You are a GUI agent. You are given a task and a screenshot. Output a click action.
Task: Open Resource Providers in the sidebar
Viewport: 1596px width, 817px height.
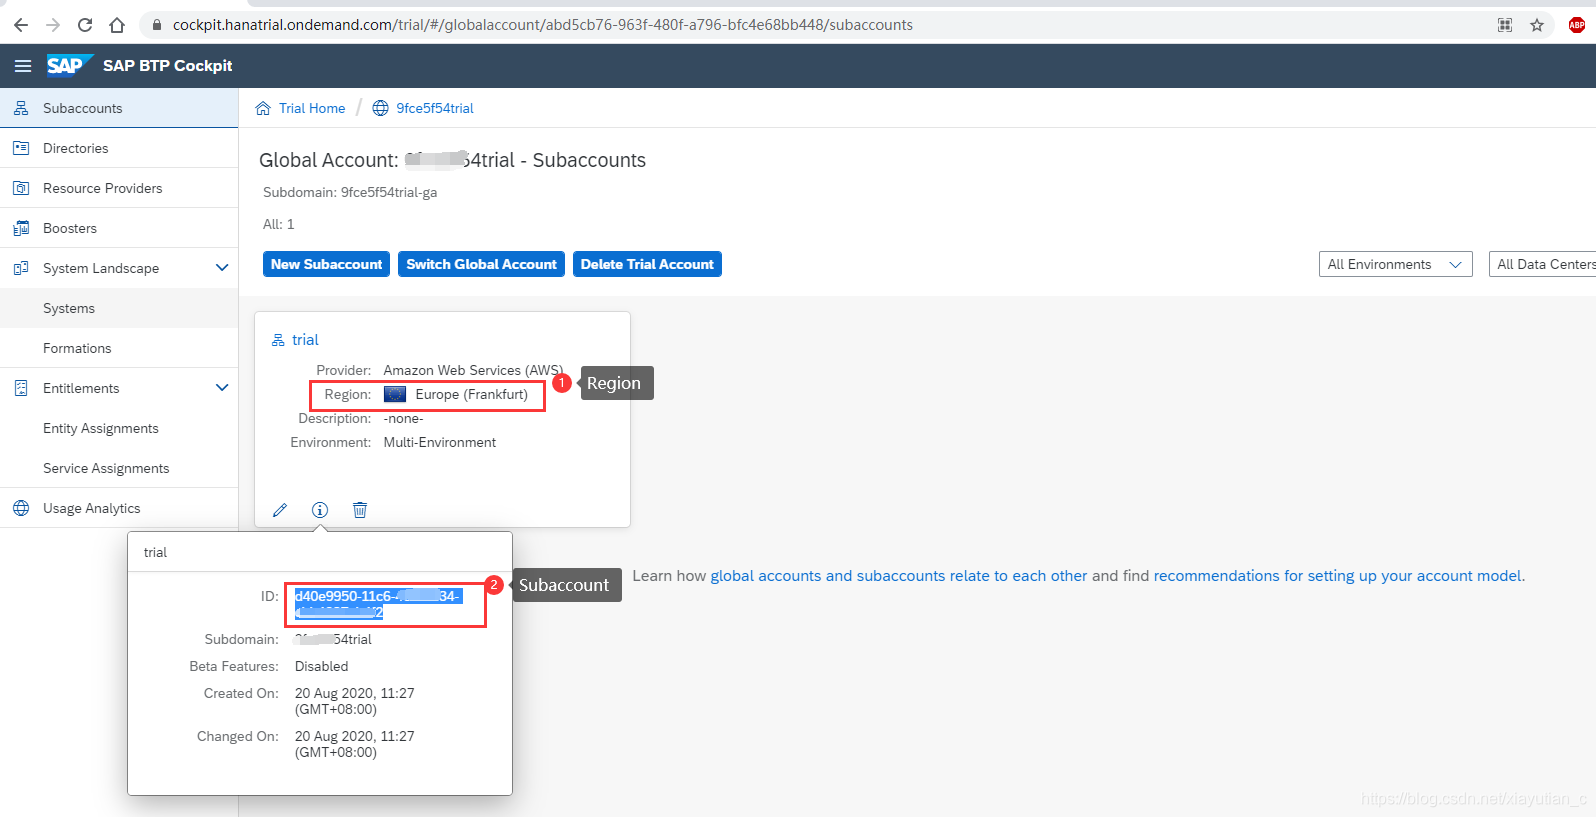coord(119,188)
